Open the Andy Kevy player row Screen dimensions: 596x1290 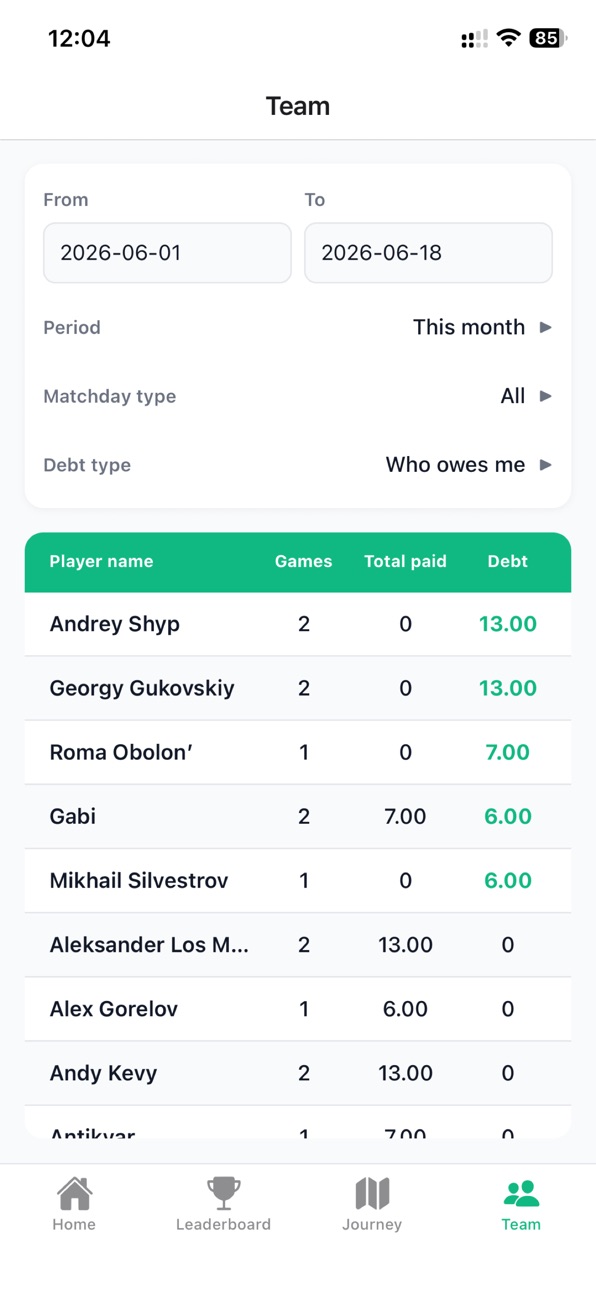[298, 1073]
